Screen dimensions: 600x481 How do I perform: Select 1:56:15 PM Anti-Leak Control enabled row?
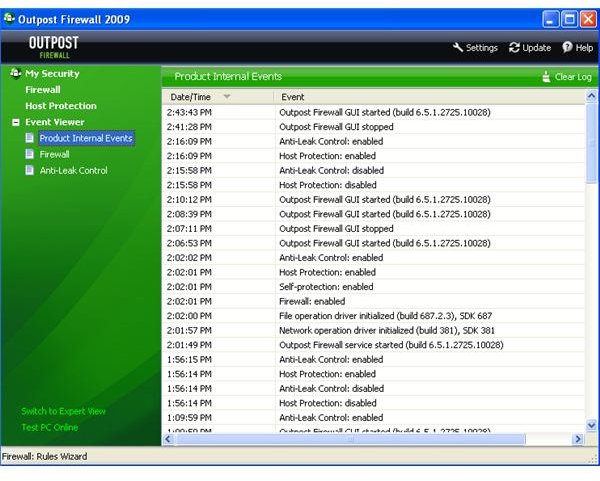tap(373, 359)
